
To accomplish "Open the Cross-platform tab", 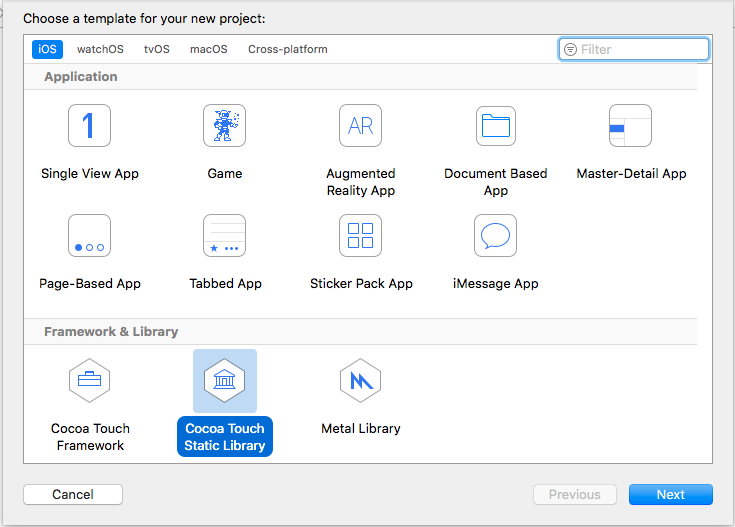I will tap(287, 49).
